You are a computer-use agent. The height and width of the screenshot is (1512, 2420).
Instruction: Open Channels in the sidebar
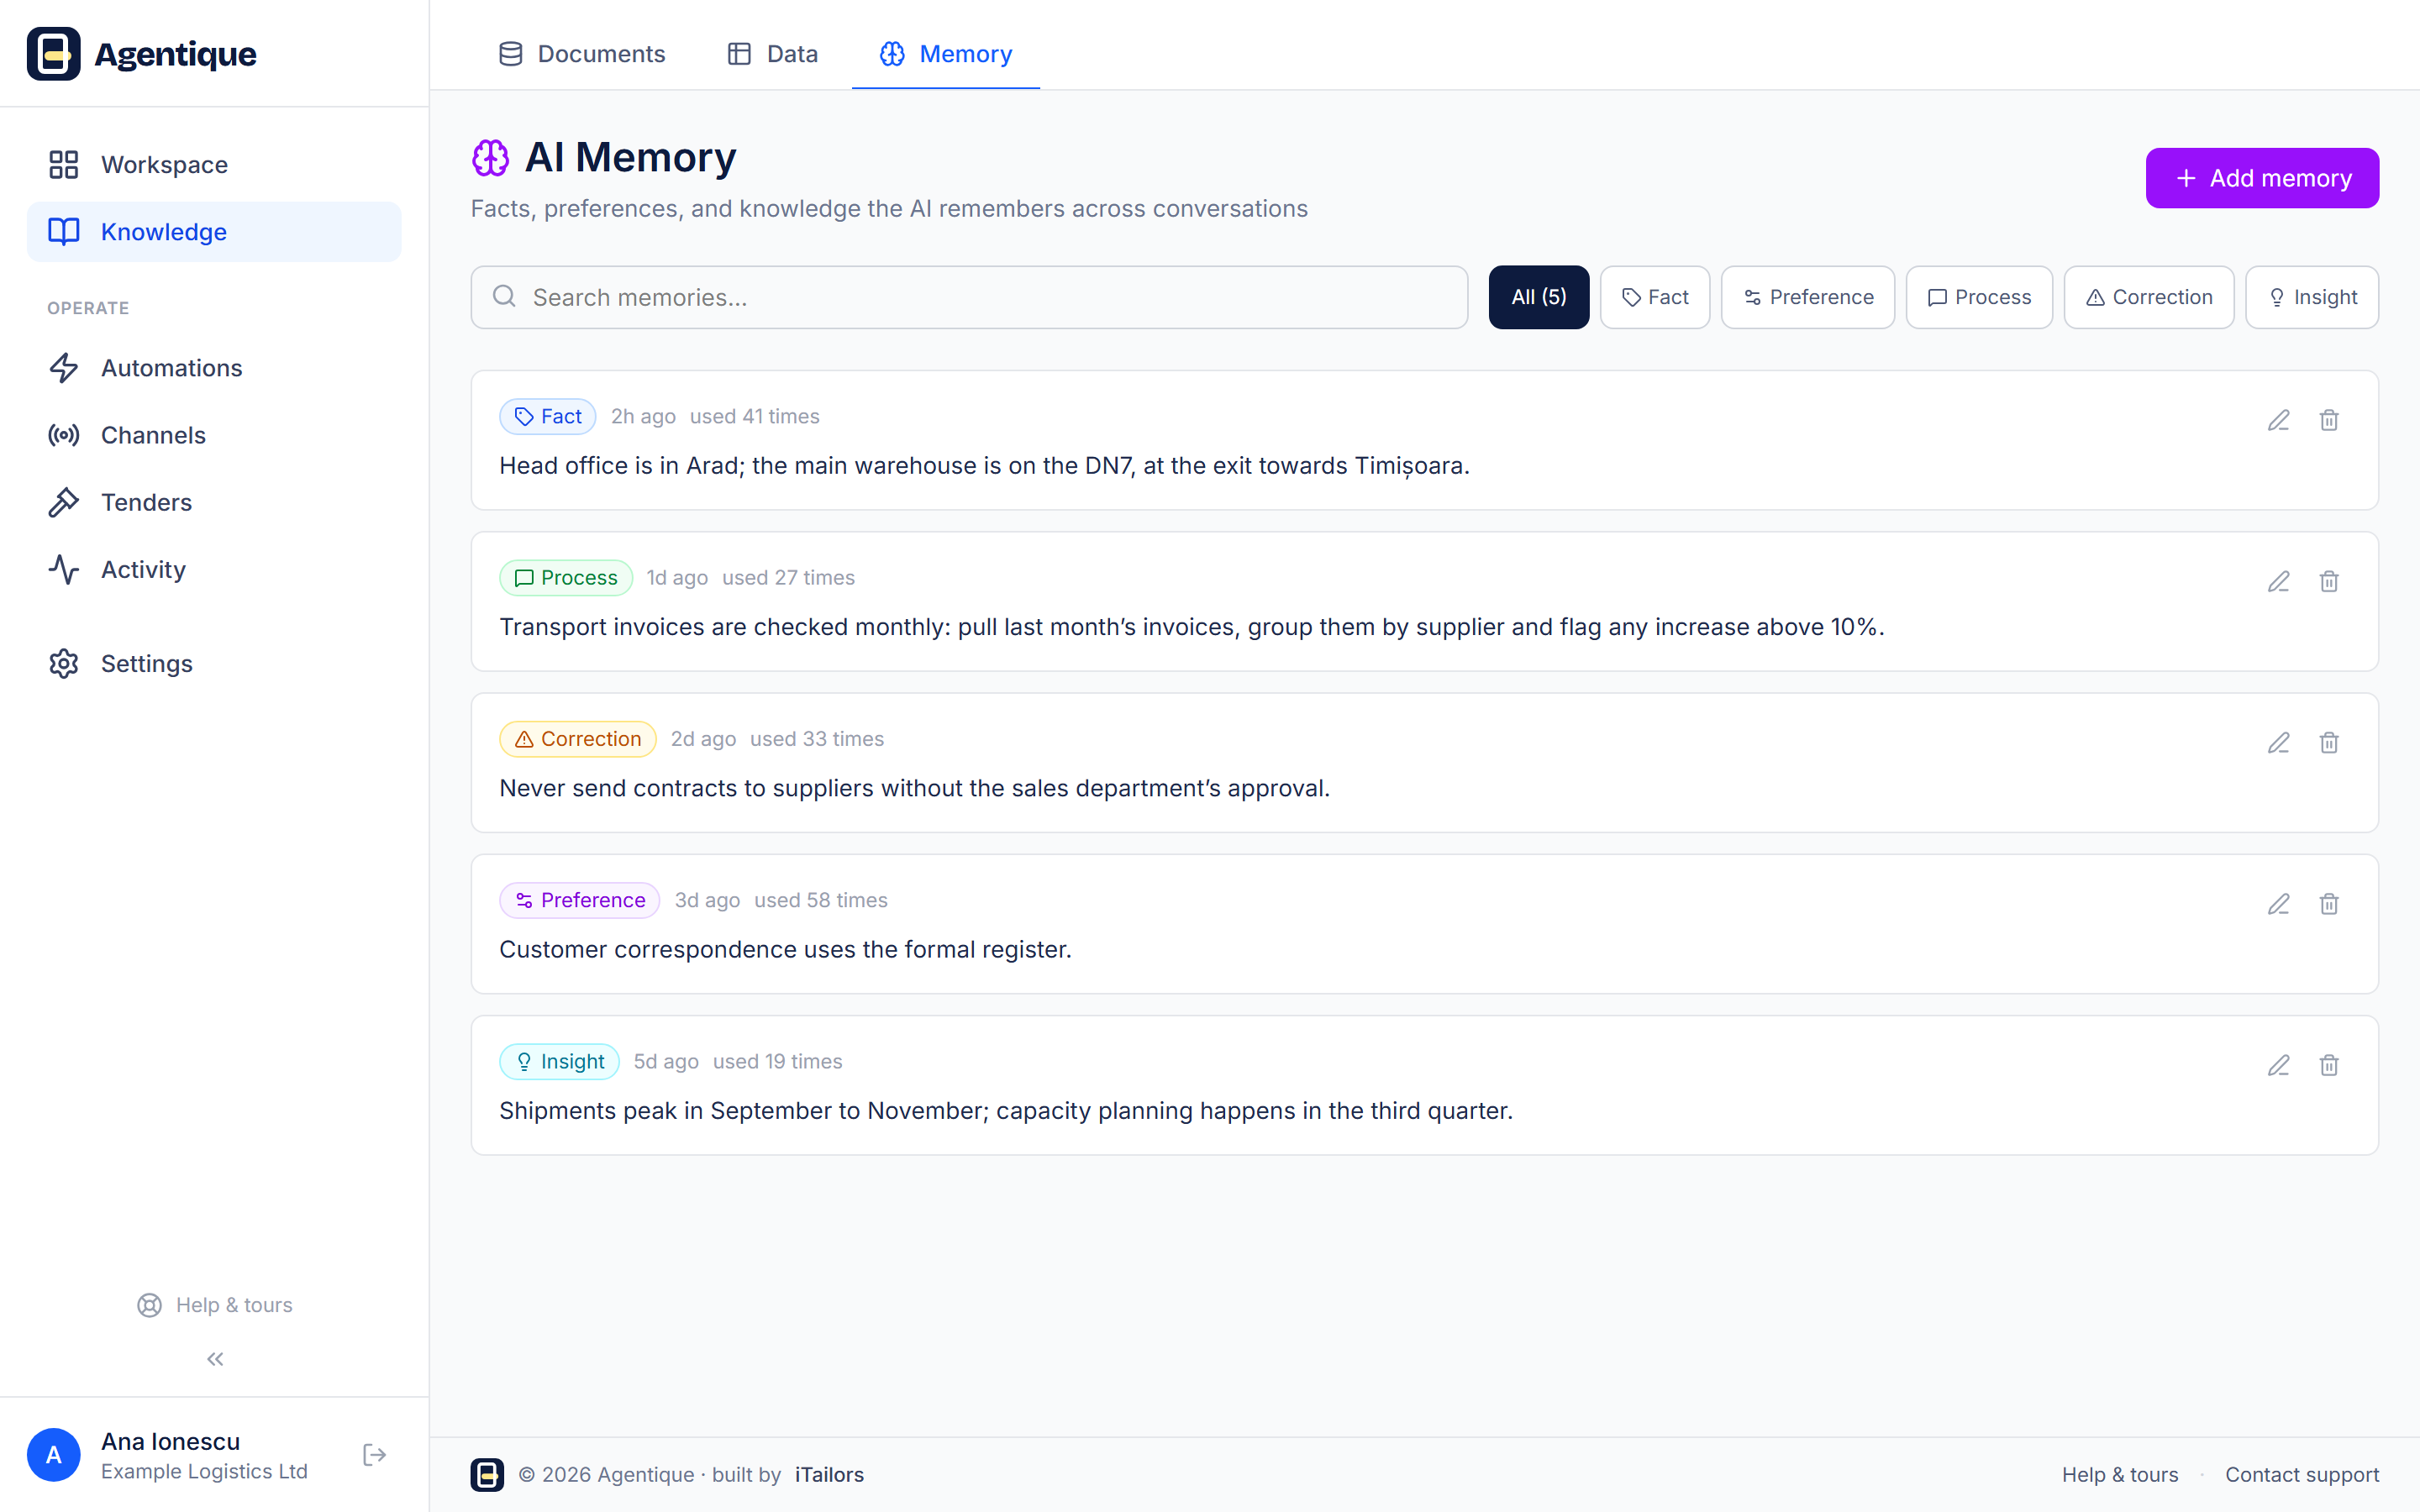point(214,435)
